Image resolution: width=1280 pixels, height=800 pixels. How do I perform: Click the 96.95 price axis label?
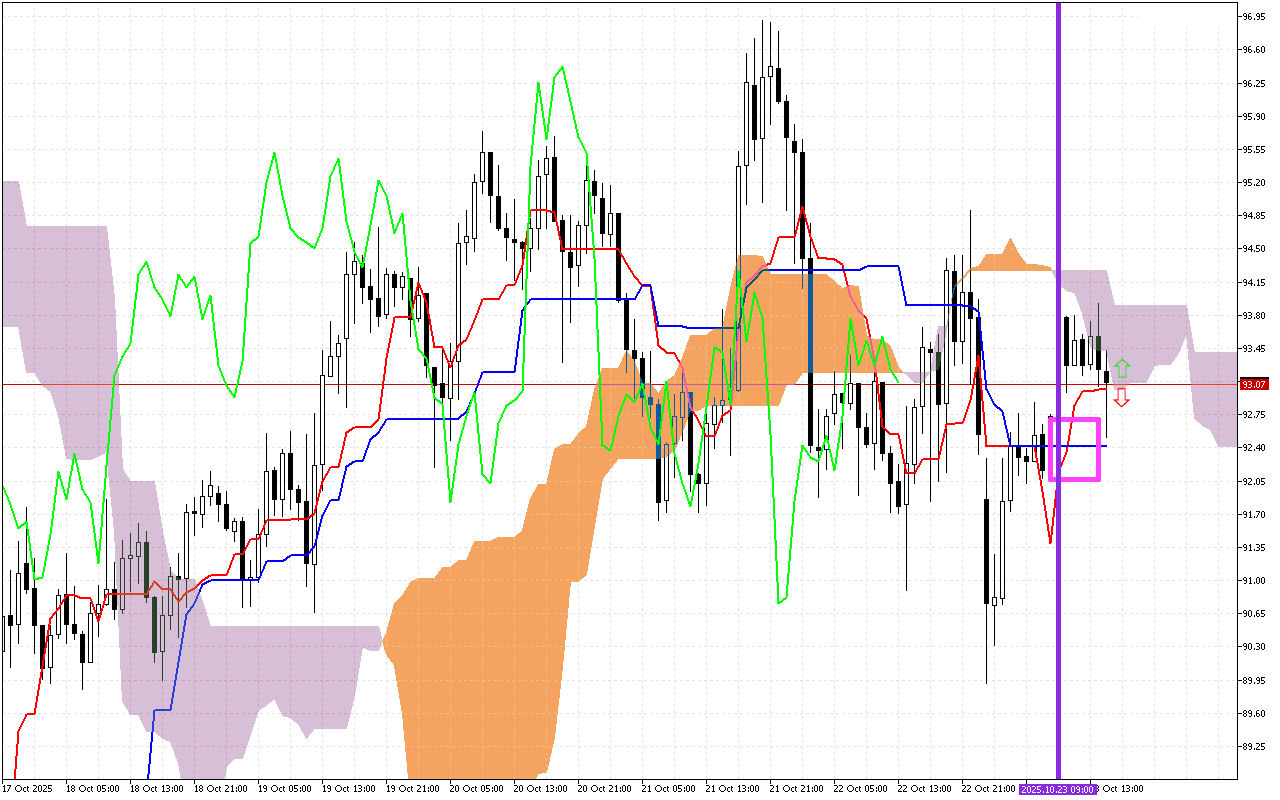coord(1253,17)
